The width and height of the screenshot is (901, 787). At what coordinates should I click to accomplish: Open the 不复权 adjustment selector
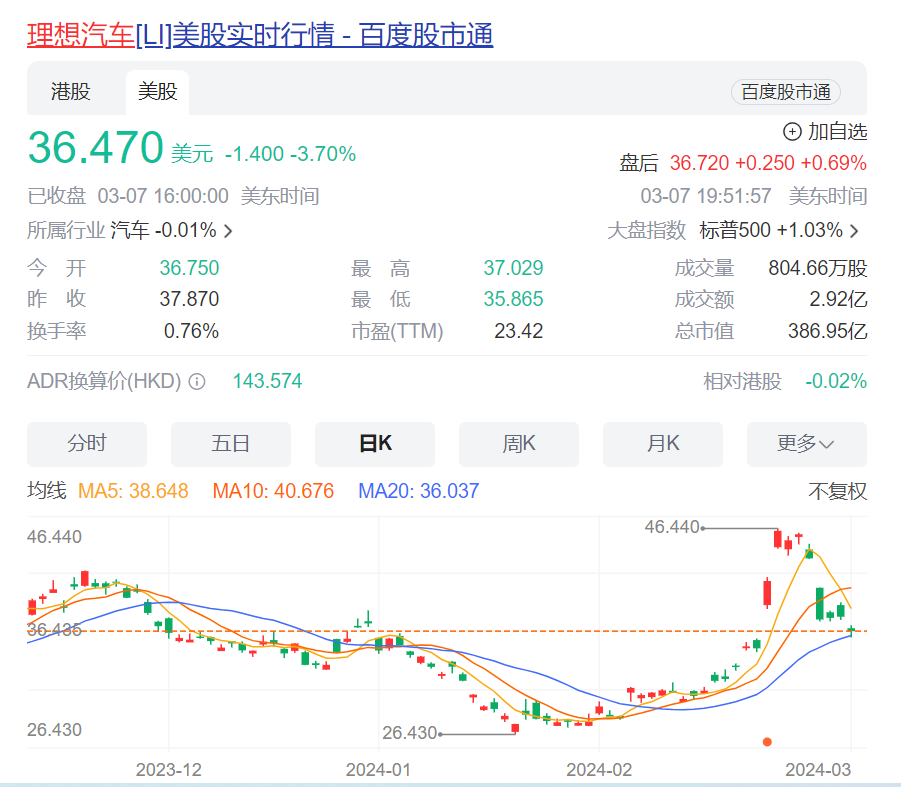[x=837, y=491]
